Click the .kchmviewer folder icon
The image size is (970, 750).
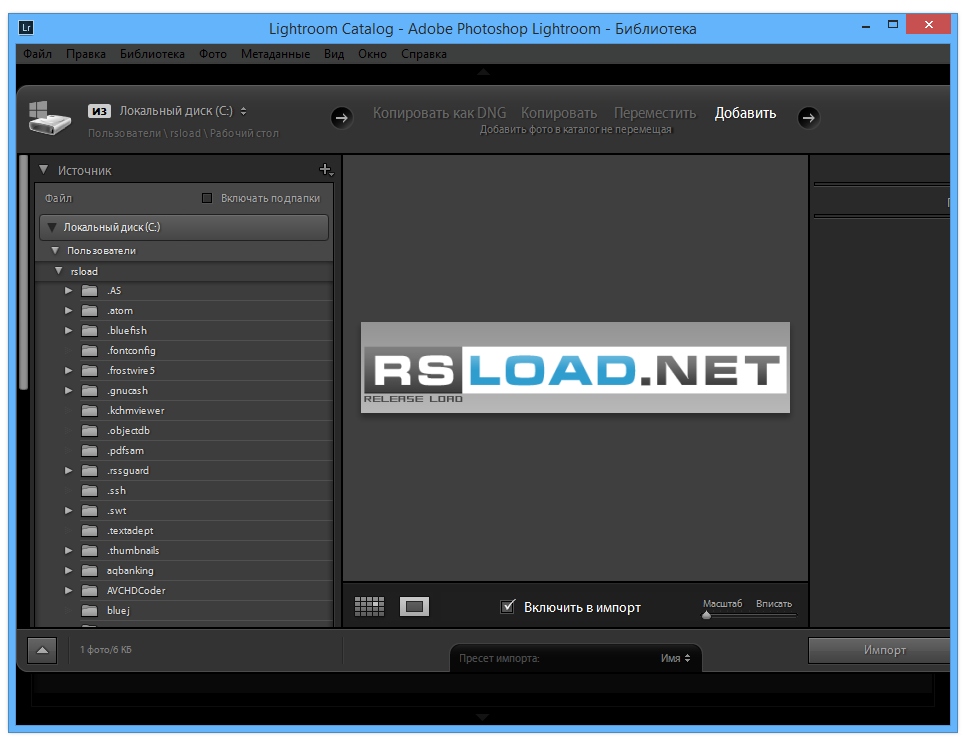tap(90, 411)
